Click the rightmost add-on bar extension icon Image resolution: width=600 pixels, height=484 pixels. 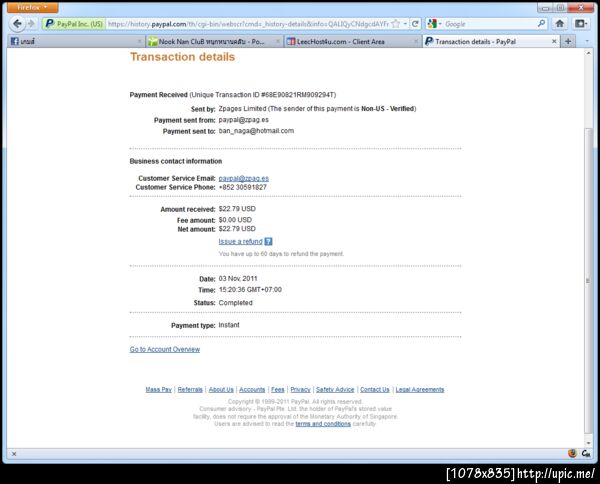click(x=585, y=453)
